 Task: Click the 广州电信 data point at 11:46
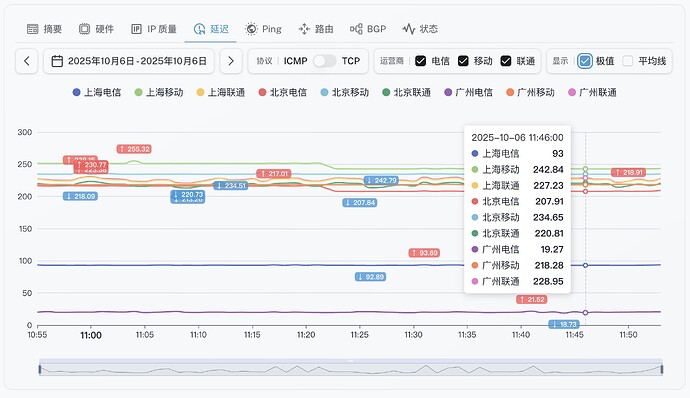point(585,313)
